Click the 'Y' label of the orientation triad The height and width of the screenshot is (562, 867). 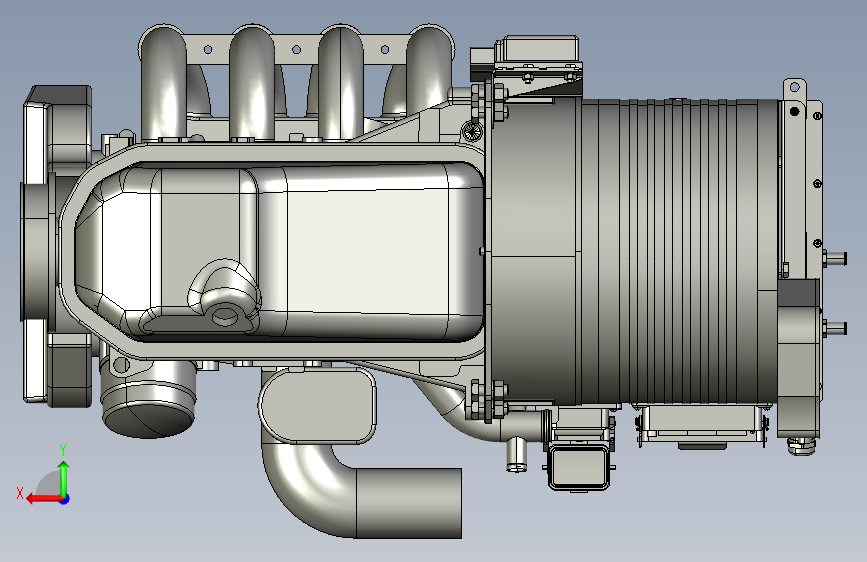tap(63, 450)
